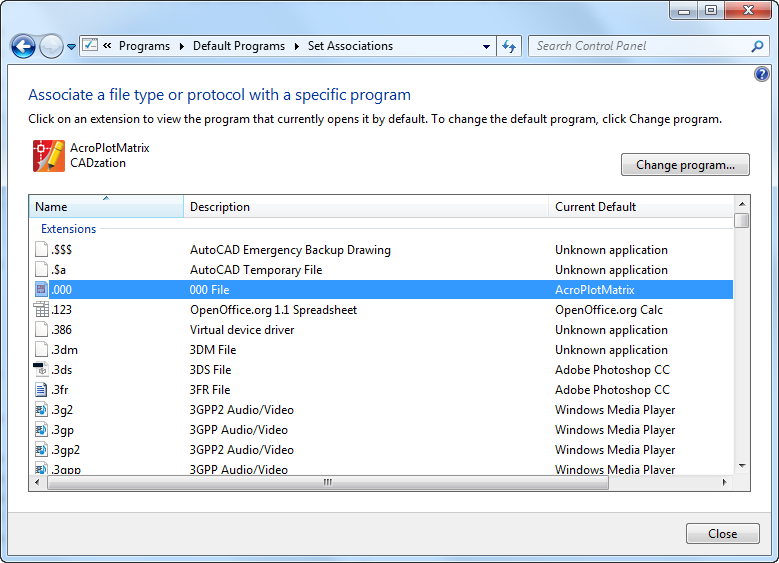Click Adobe Photoshop CC for .3ds row
779x563 pixels.
coord(612,370)
